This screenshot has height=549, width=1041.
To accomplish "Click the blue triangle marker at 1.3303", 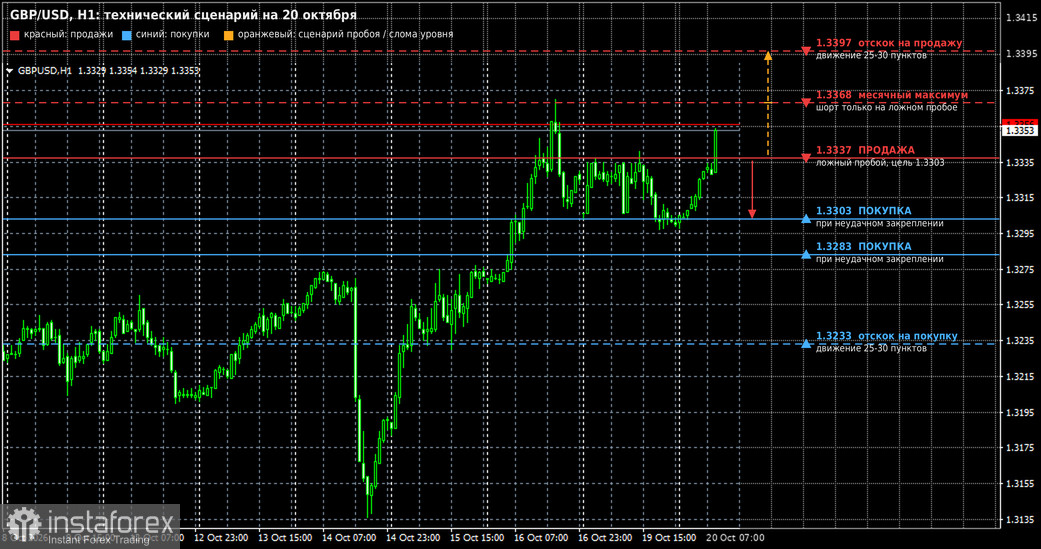I will tap(806, 218).
